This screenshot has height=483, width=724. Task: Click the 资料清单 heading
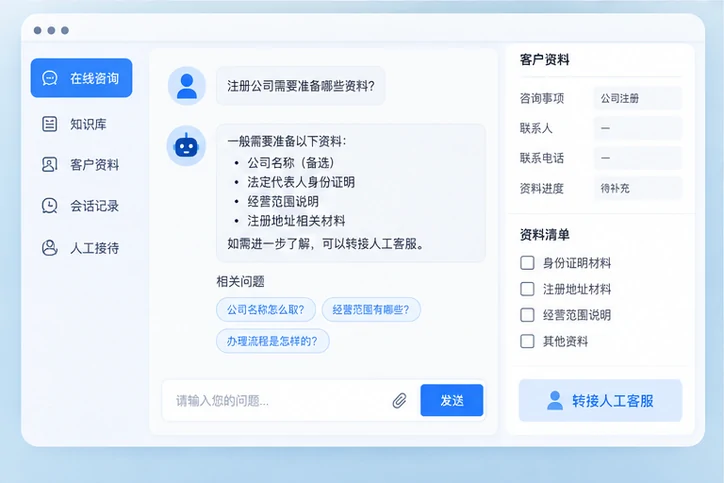pos(544,235)
